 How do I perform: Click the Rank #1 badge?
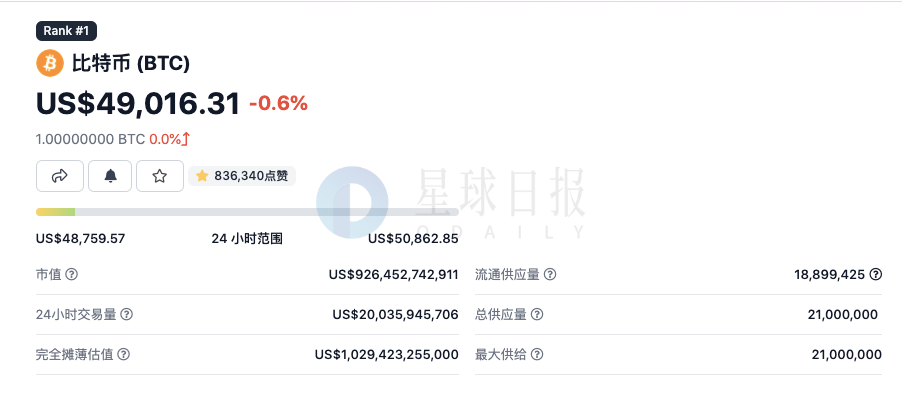tap(66, 30)
